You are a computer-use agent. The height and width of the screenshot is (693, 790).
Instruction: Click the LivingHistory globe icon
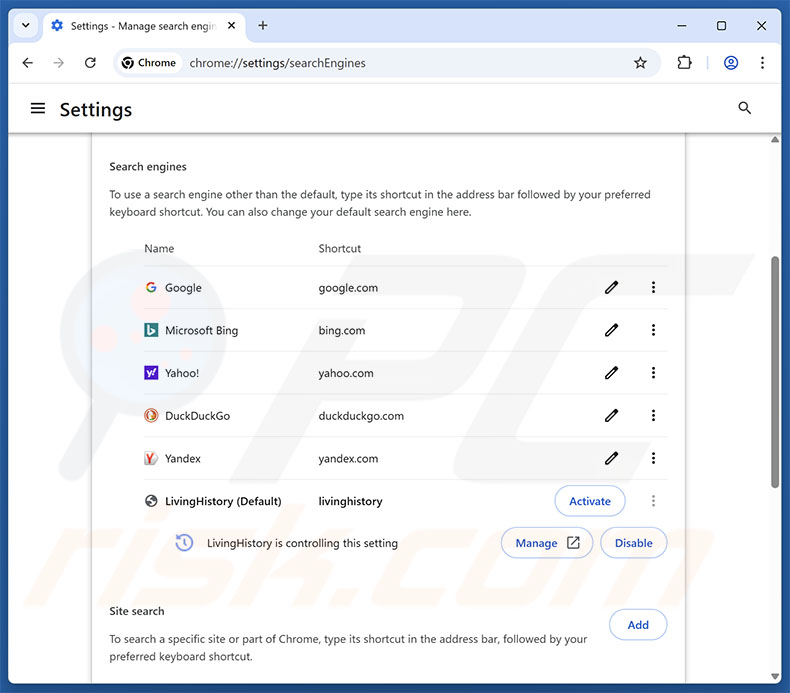(x=151, y=501)
